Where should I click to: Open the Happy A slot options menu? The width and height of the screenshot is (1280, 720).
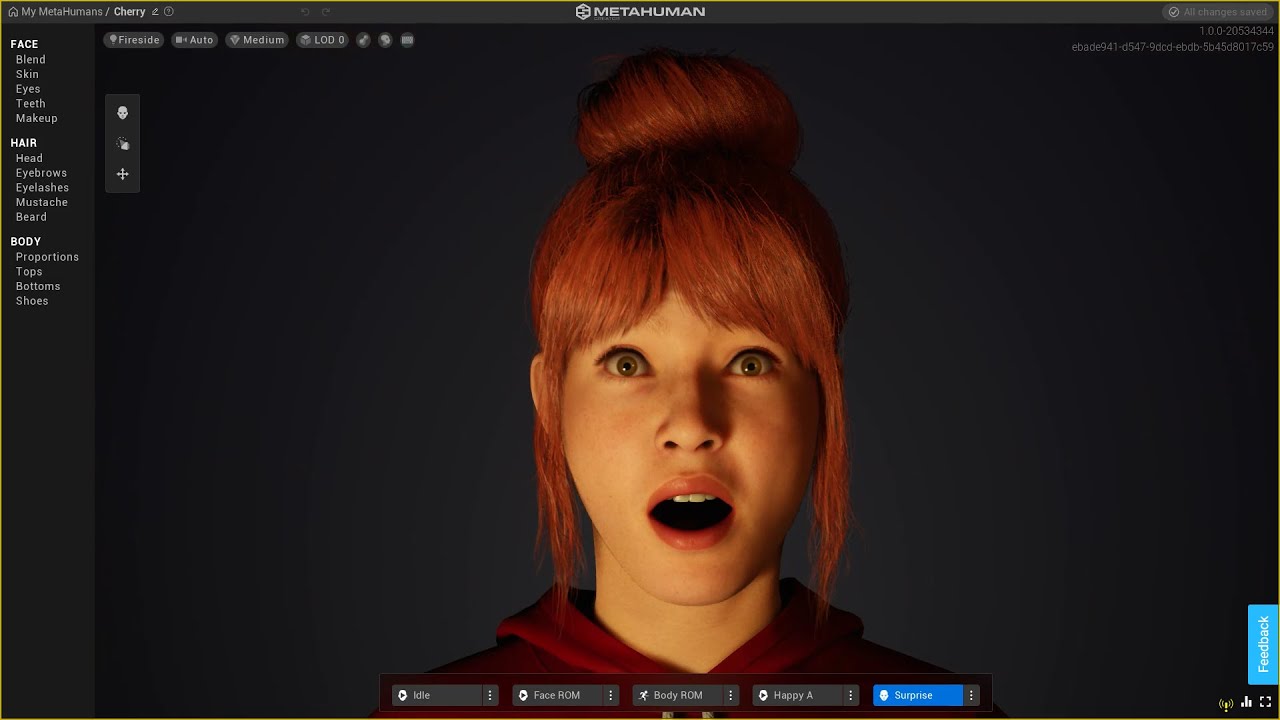tap(851, 695)
